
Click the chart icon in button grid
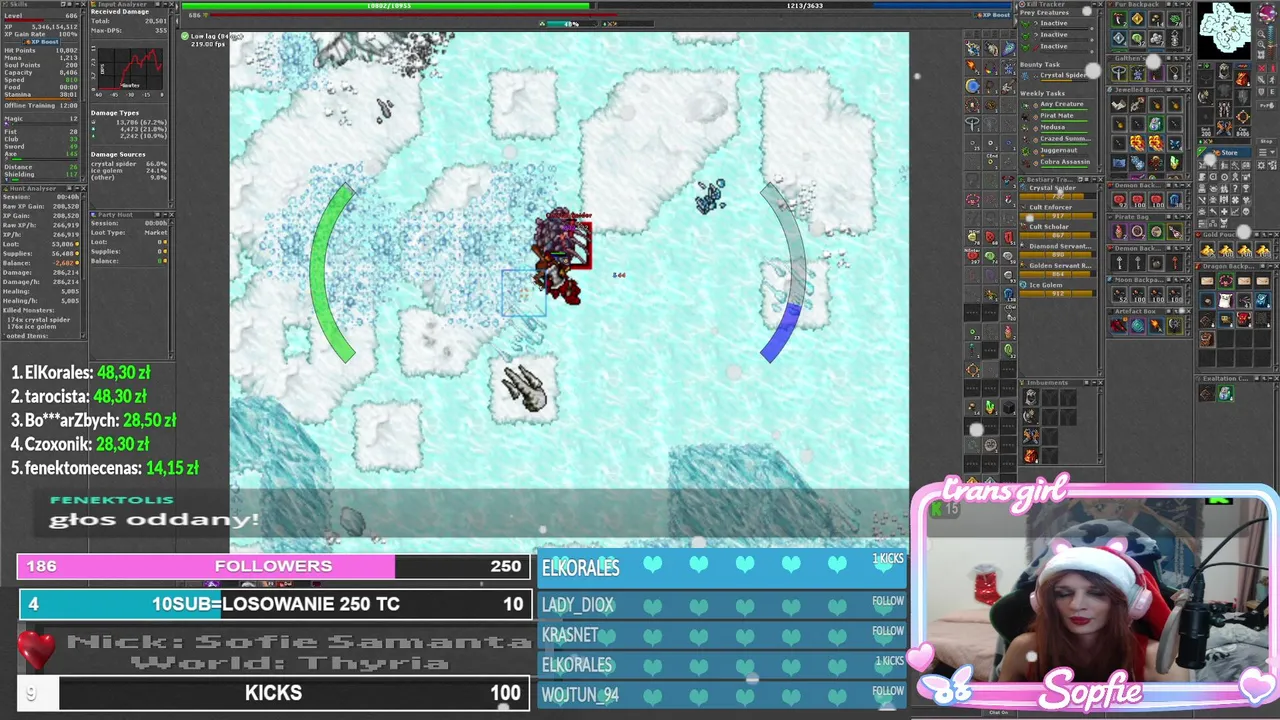tap(1235, 211)
